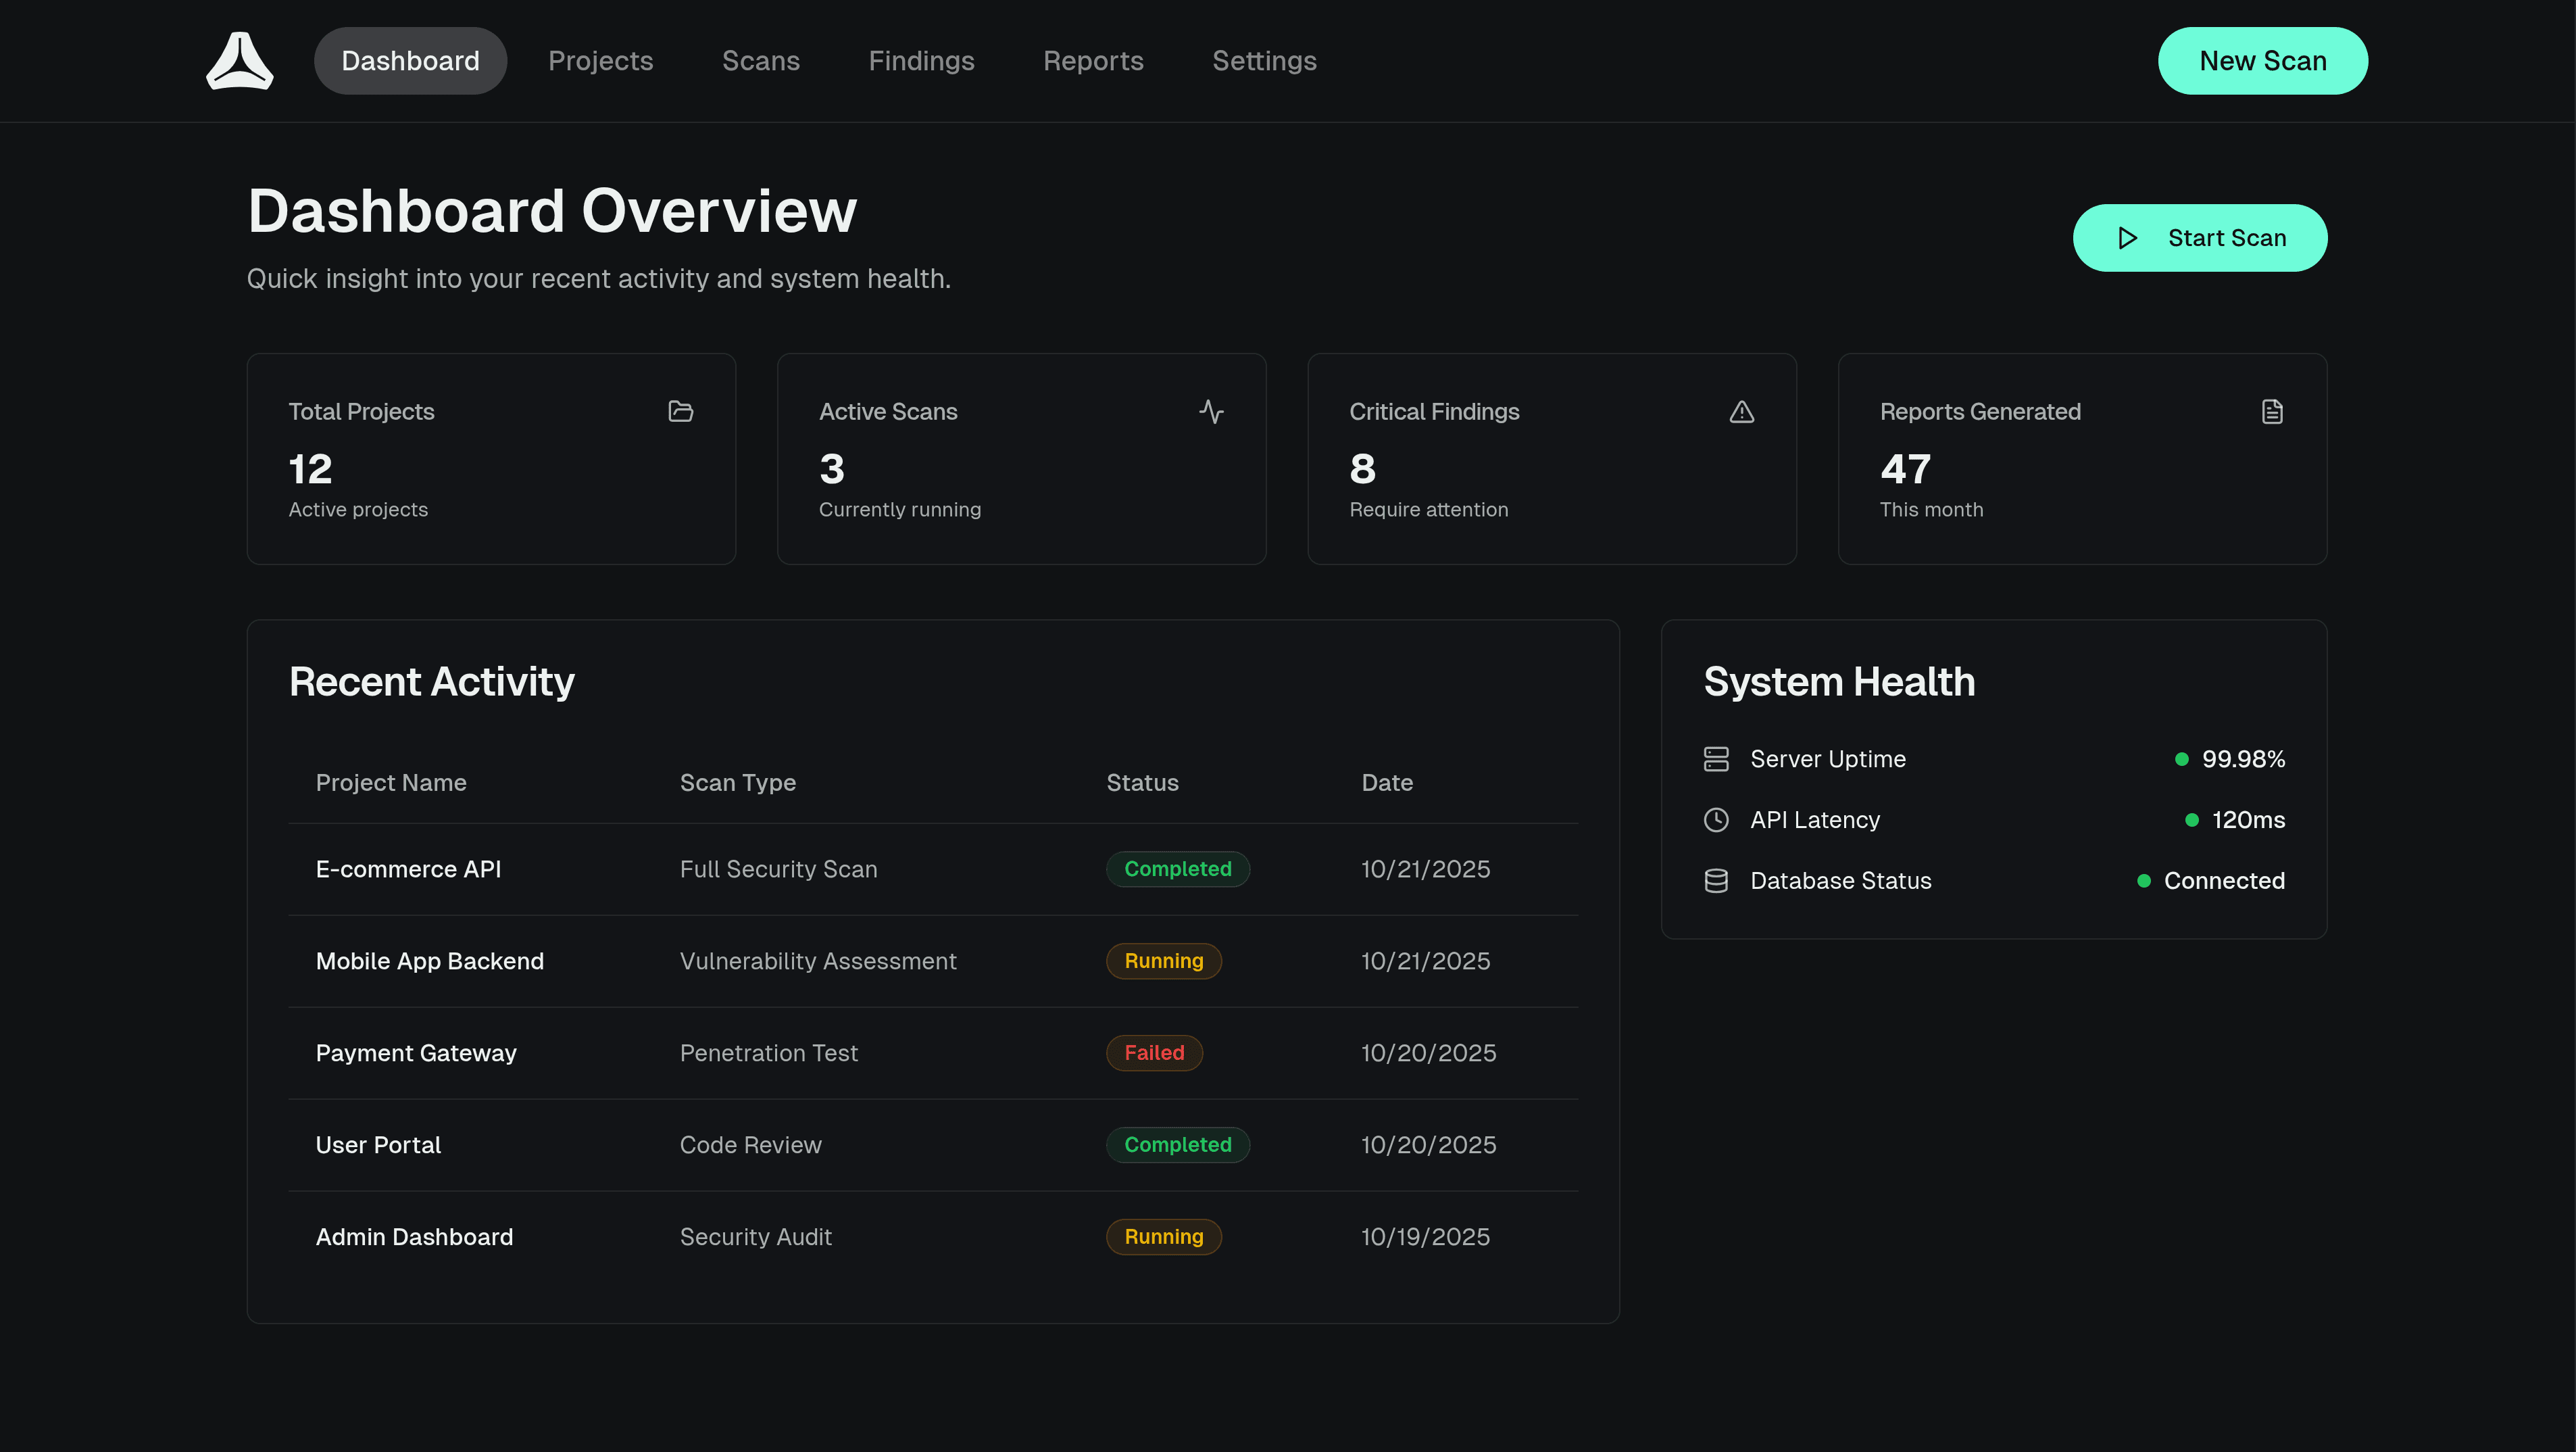2576x1452 pixels.
Task: Select the Completed badge for E-commerce API
Action: click(x=1177, y=868)
